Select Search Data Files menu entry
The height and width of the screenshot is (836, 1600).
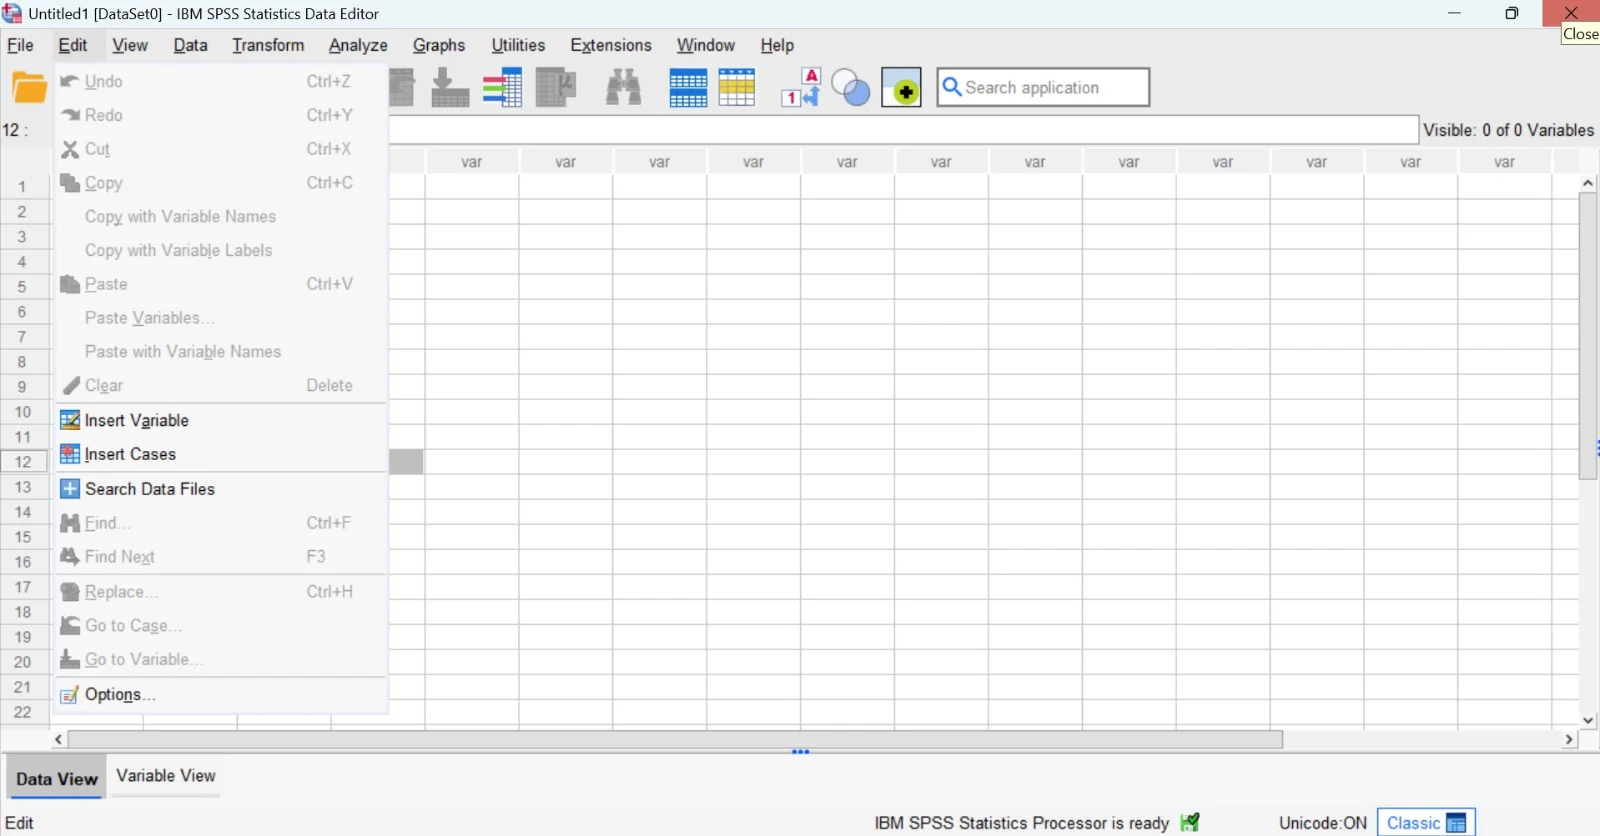(x=220, y=489)
